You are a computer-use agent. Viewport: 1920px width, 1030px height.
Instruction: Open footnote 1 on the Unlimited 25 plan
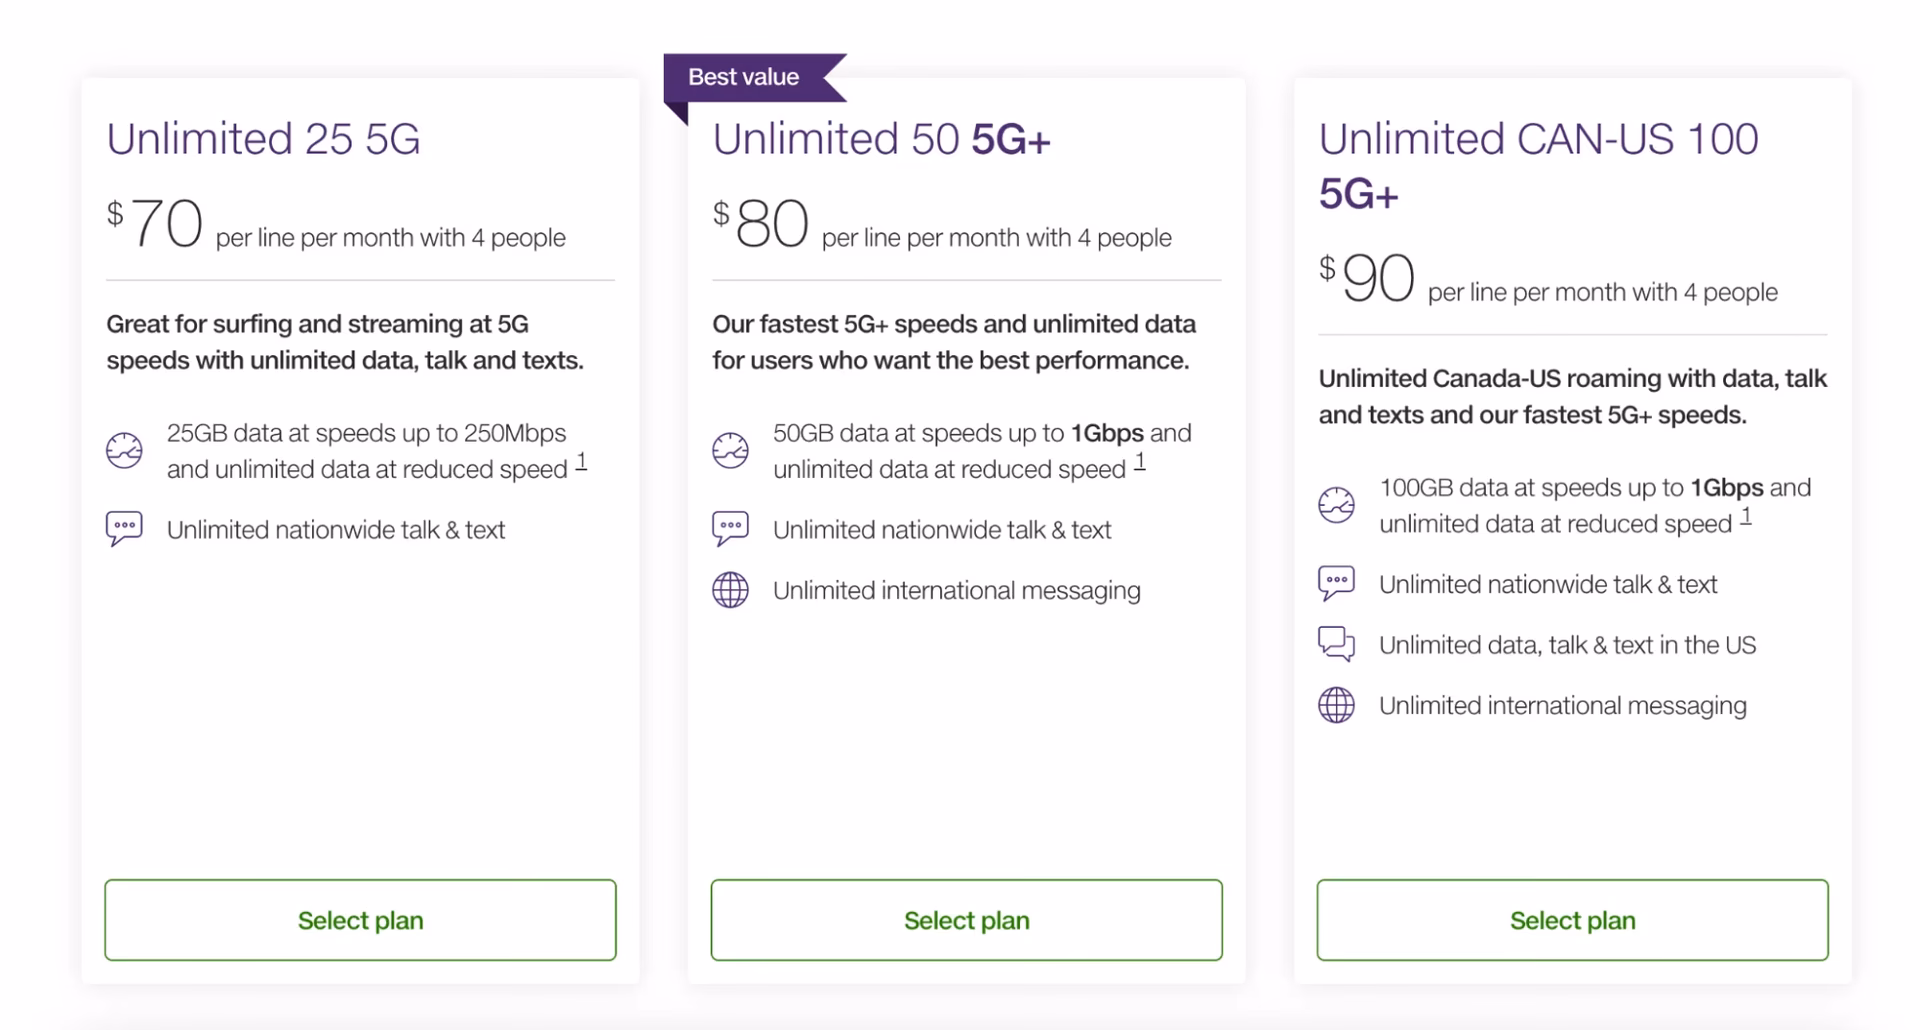coord(583,461)
